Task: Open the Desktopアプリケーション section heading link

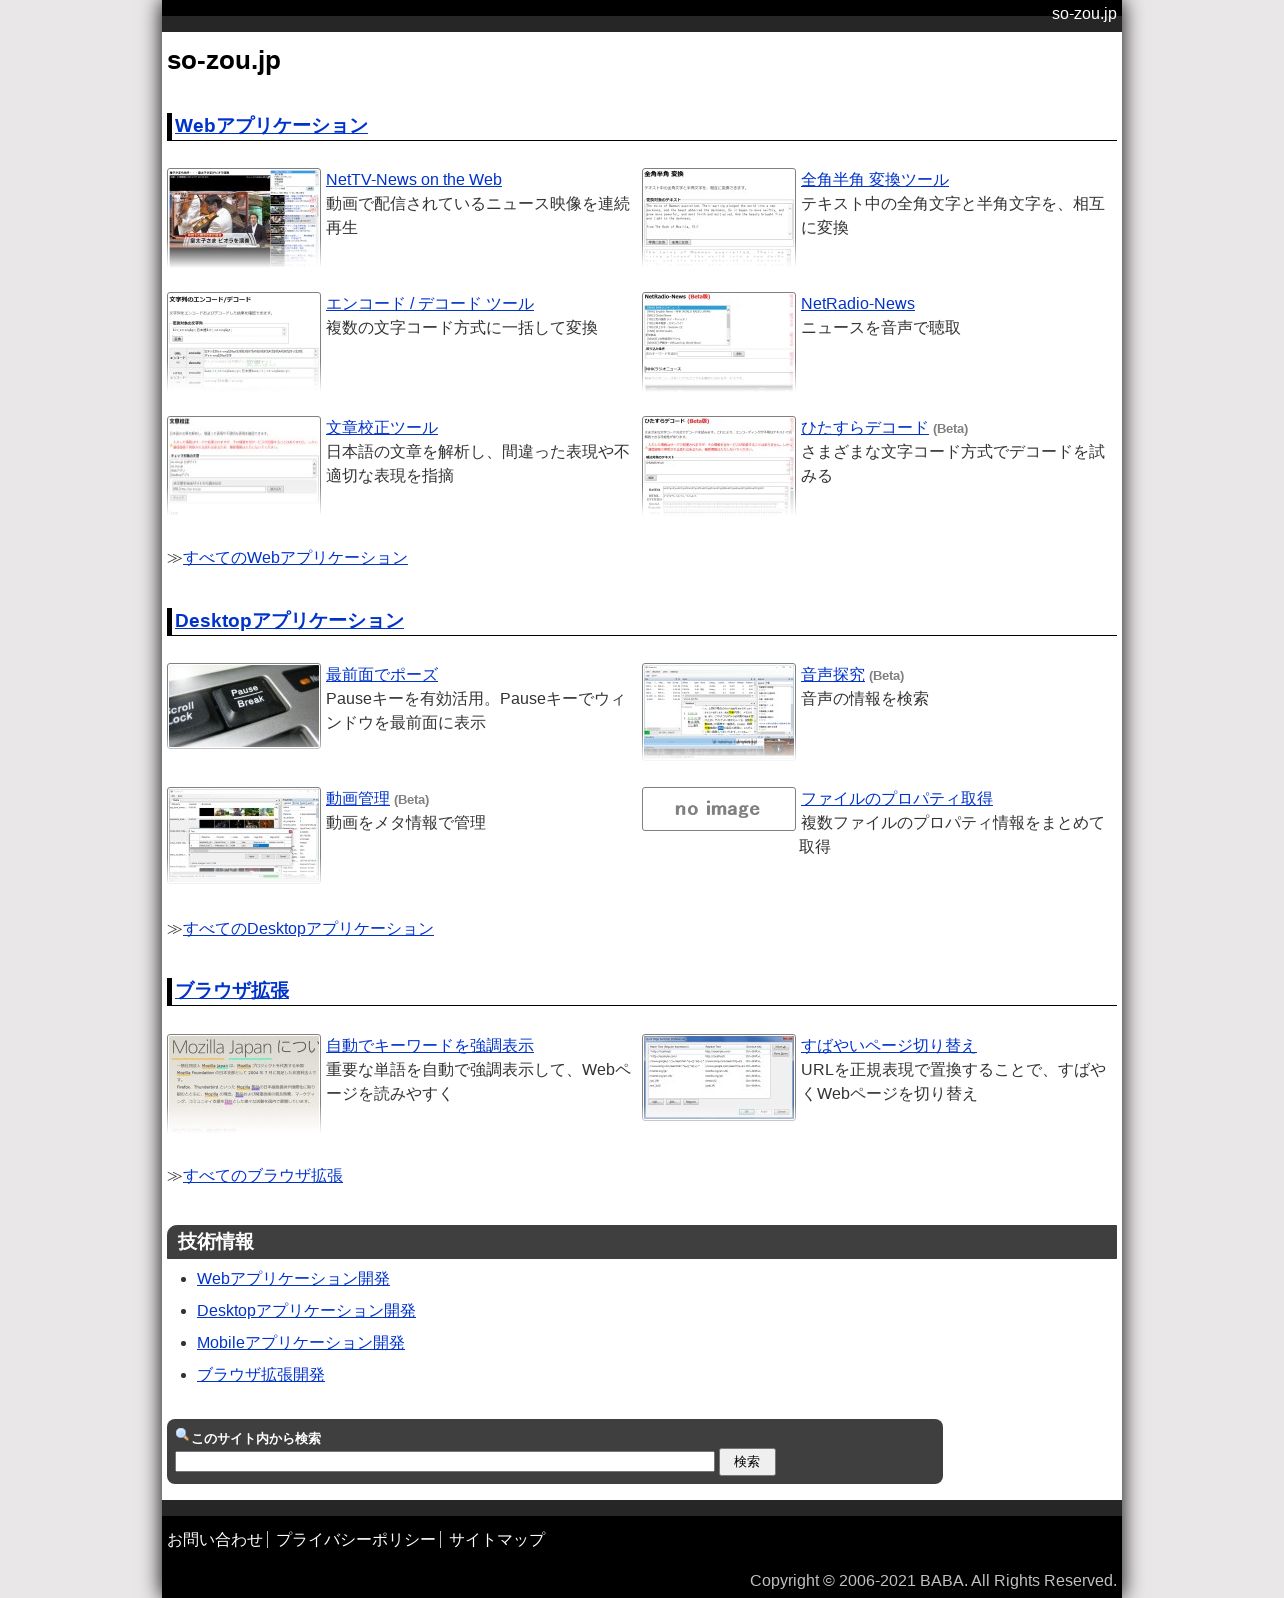Action: pos(289,620)
